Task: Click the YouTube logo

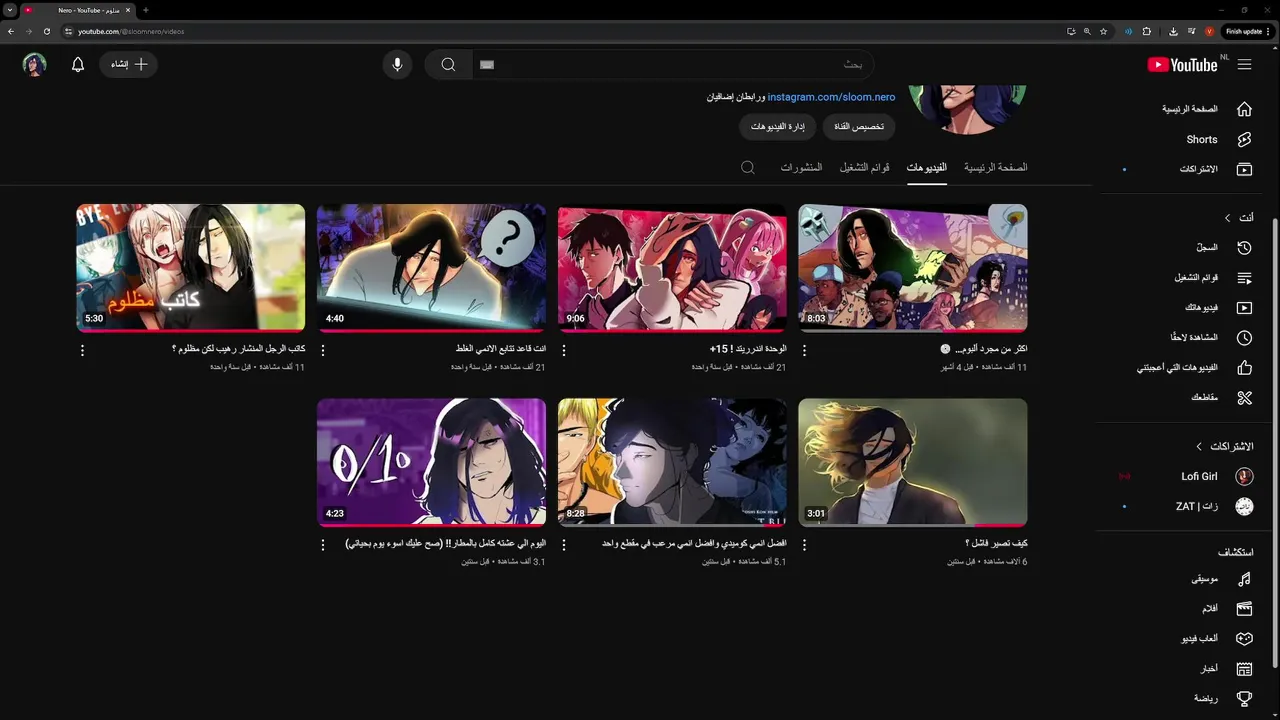Action: click(x=1183, y=64)
